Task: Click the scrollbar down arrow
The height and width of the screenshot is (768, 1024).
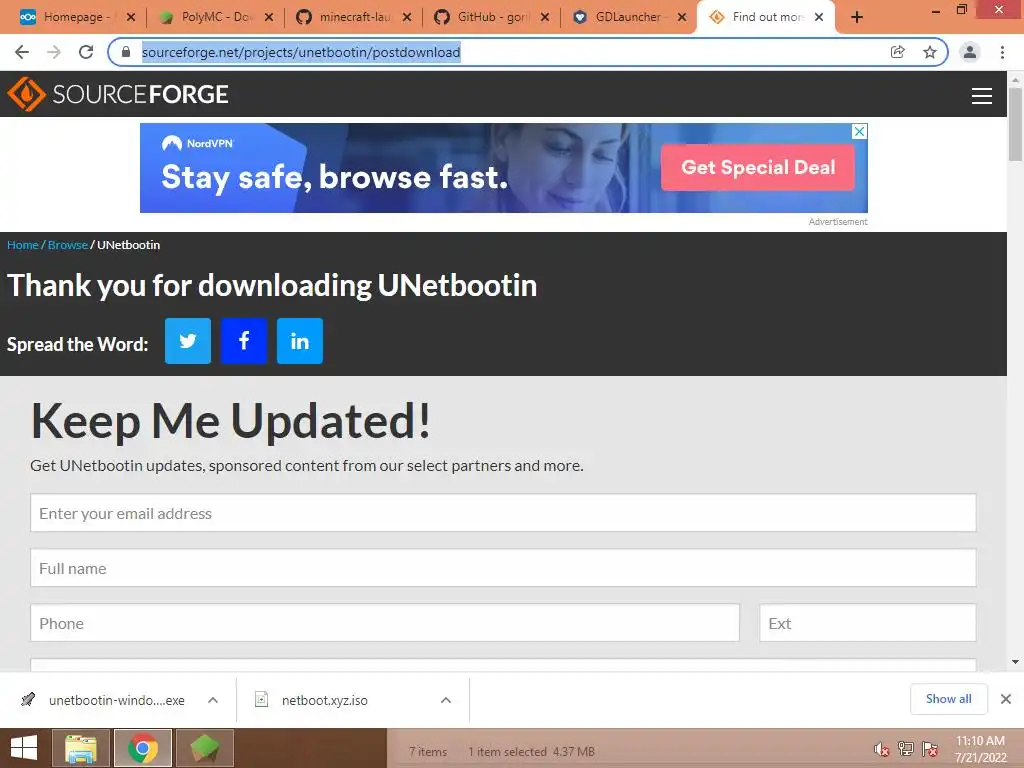Action: pos(1015,662)
